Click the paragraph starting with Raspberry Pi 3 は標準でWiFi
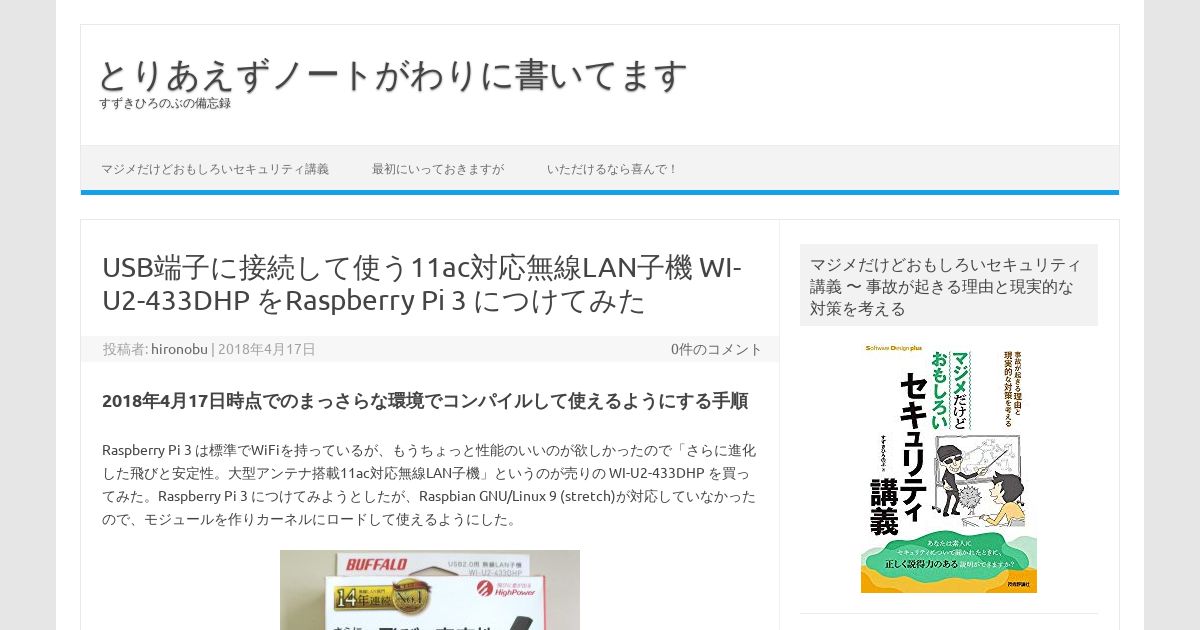 coord(430,485)
